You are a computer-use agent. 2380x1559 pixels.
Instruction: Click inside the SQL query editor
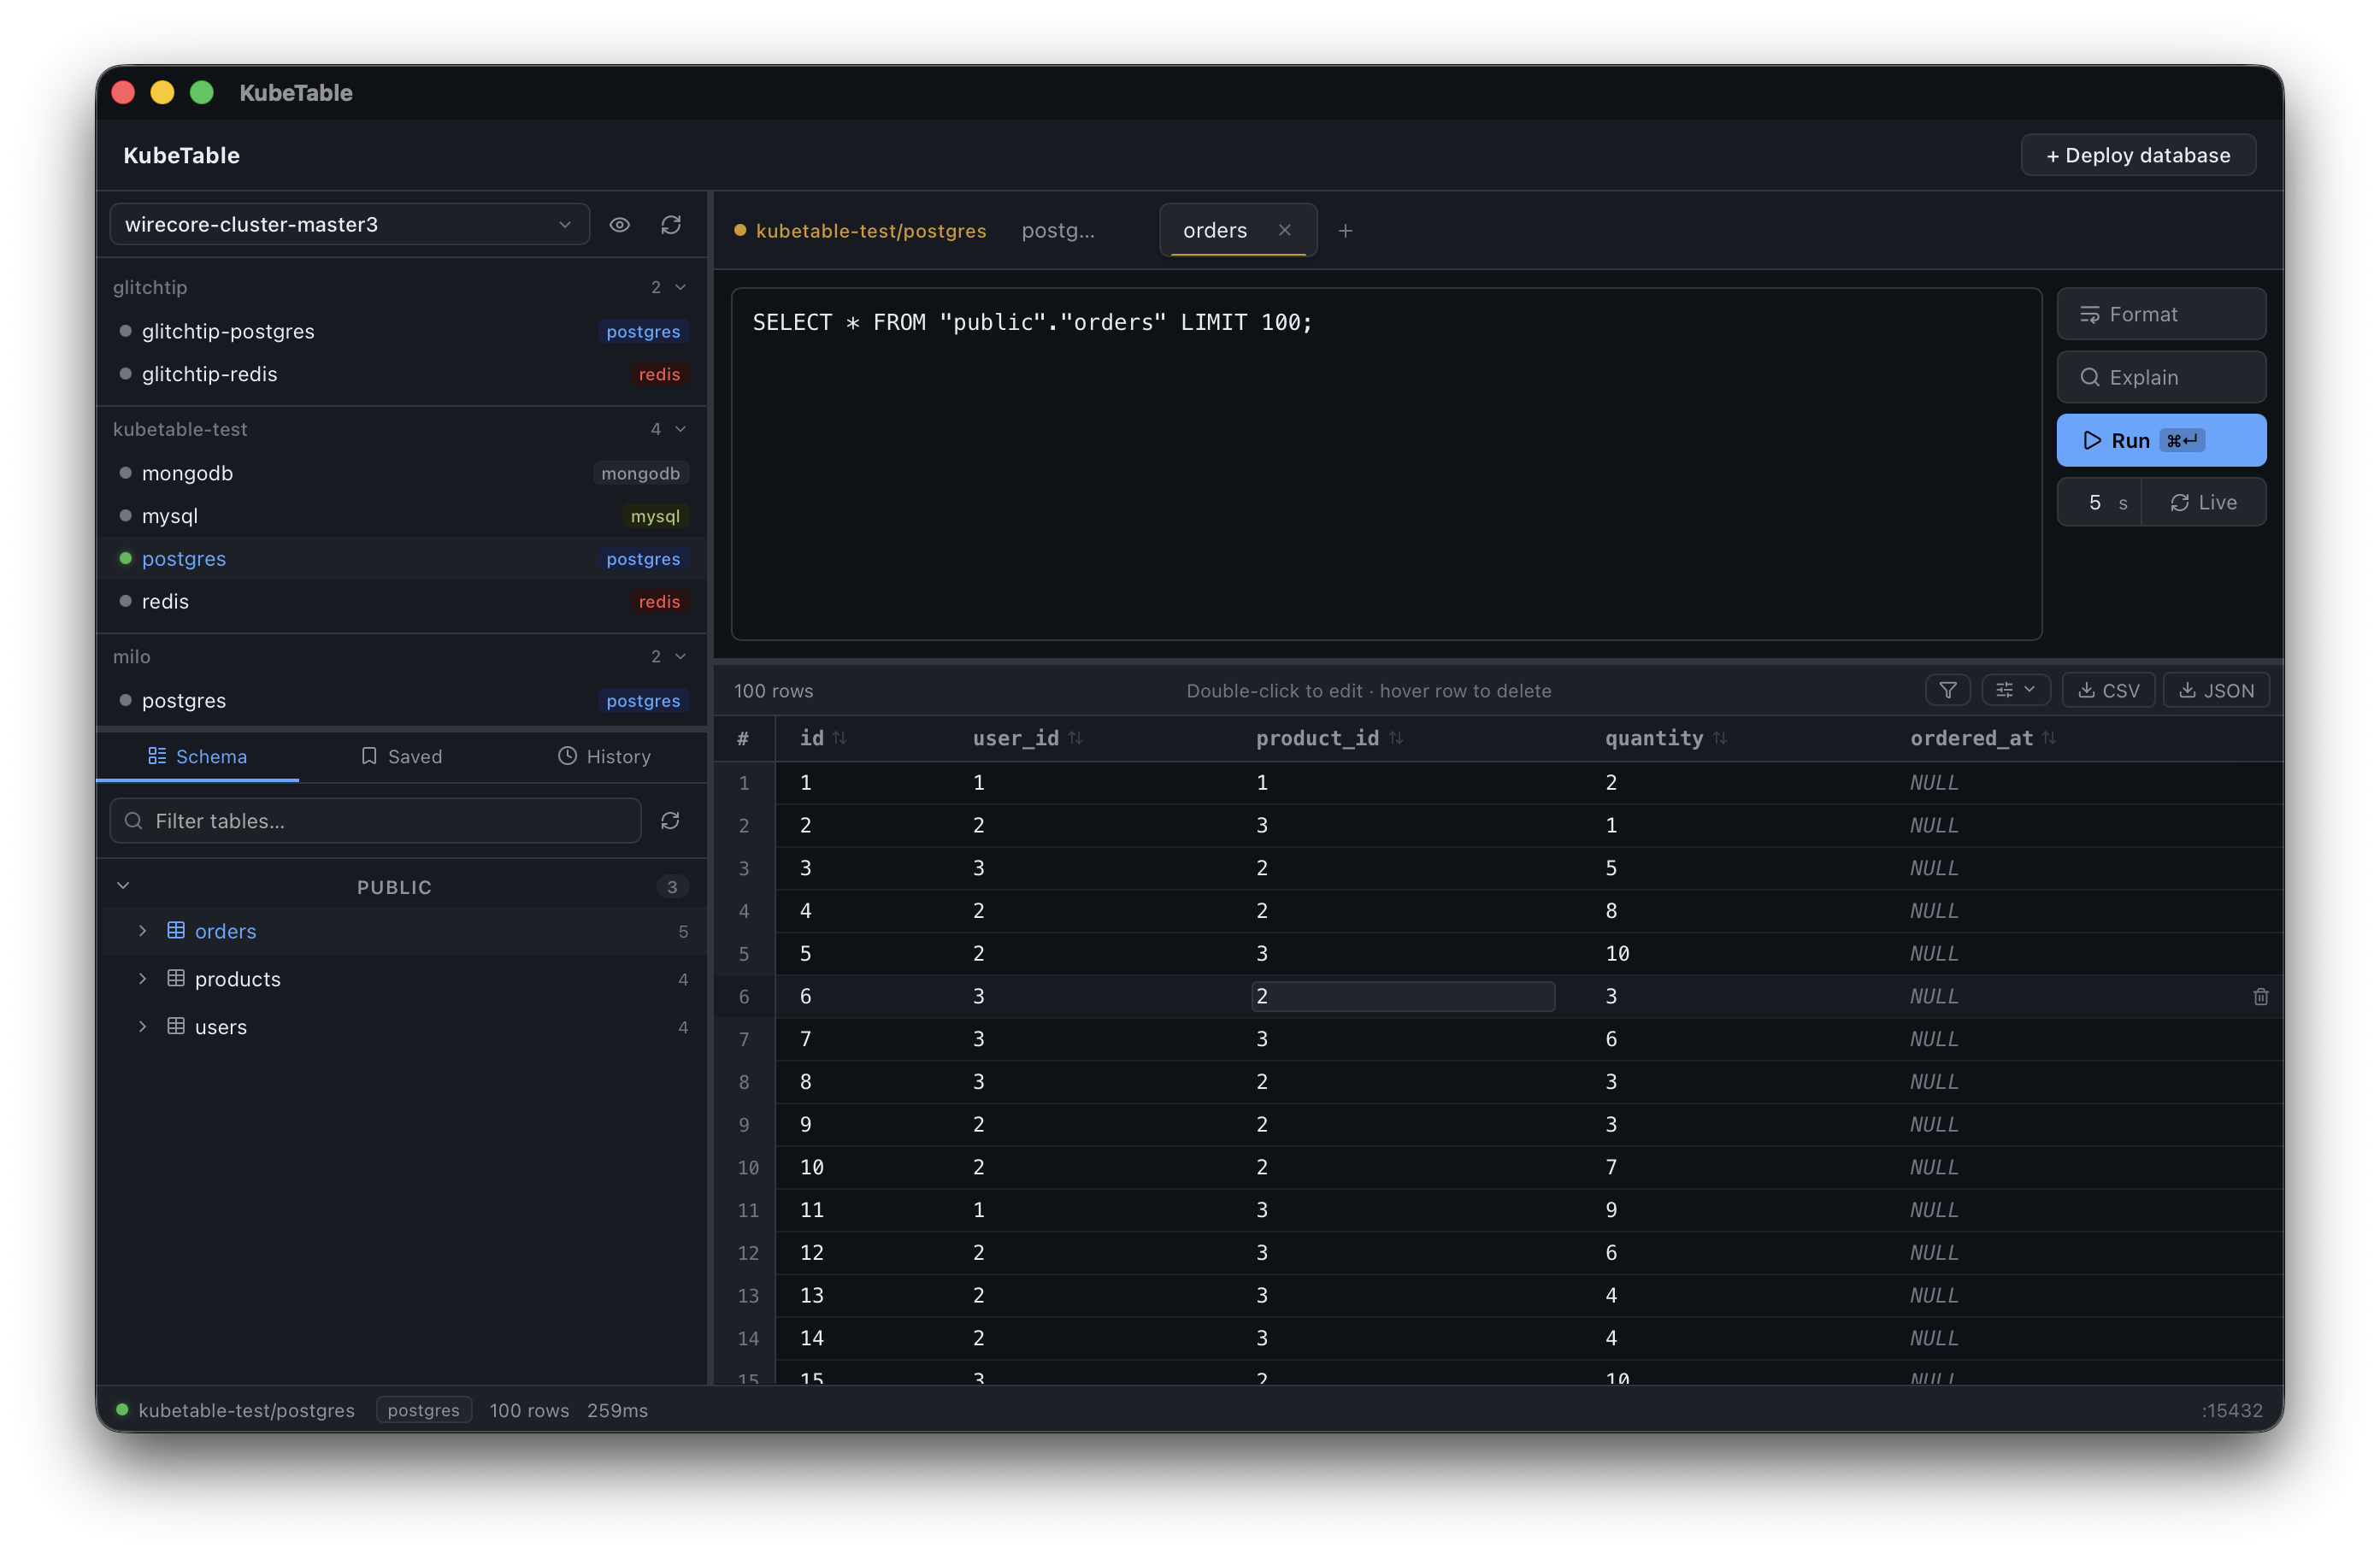[1386, 464]
